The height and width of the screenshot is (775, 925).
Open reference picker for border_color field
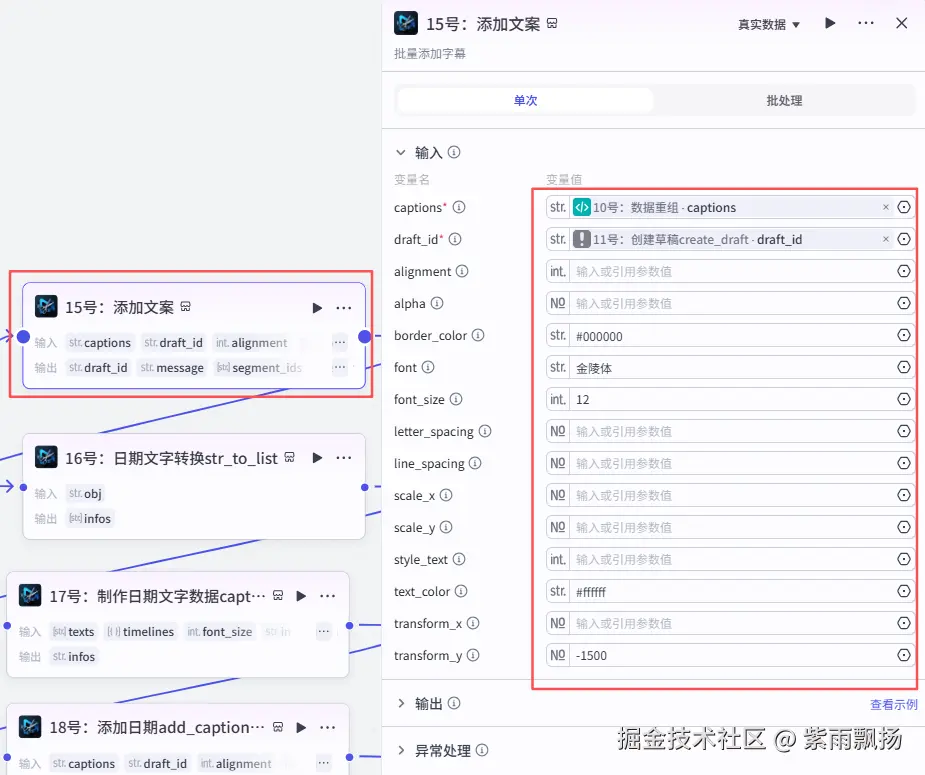(x=904, y=335)
